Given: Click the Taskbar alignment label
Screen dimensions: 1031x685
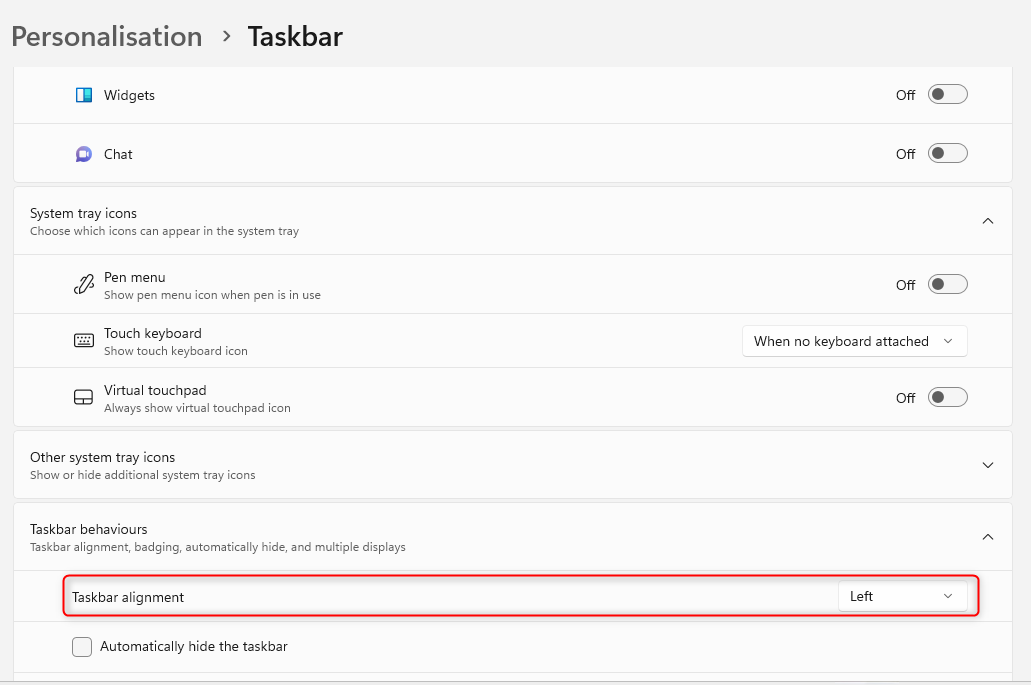Looking at the screenshot, I should (x=128, y=598).
